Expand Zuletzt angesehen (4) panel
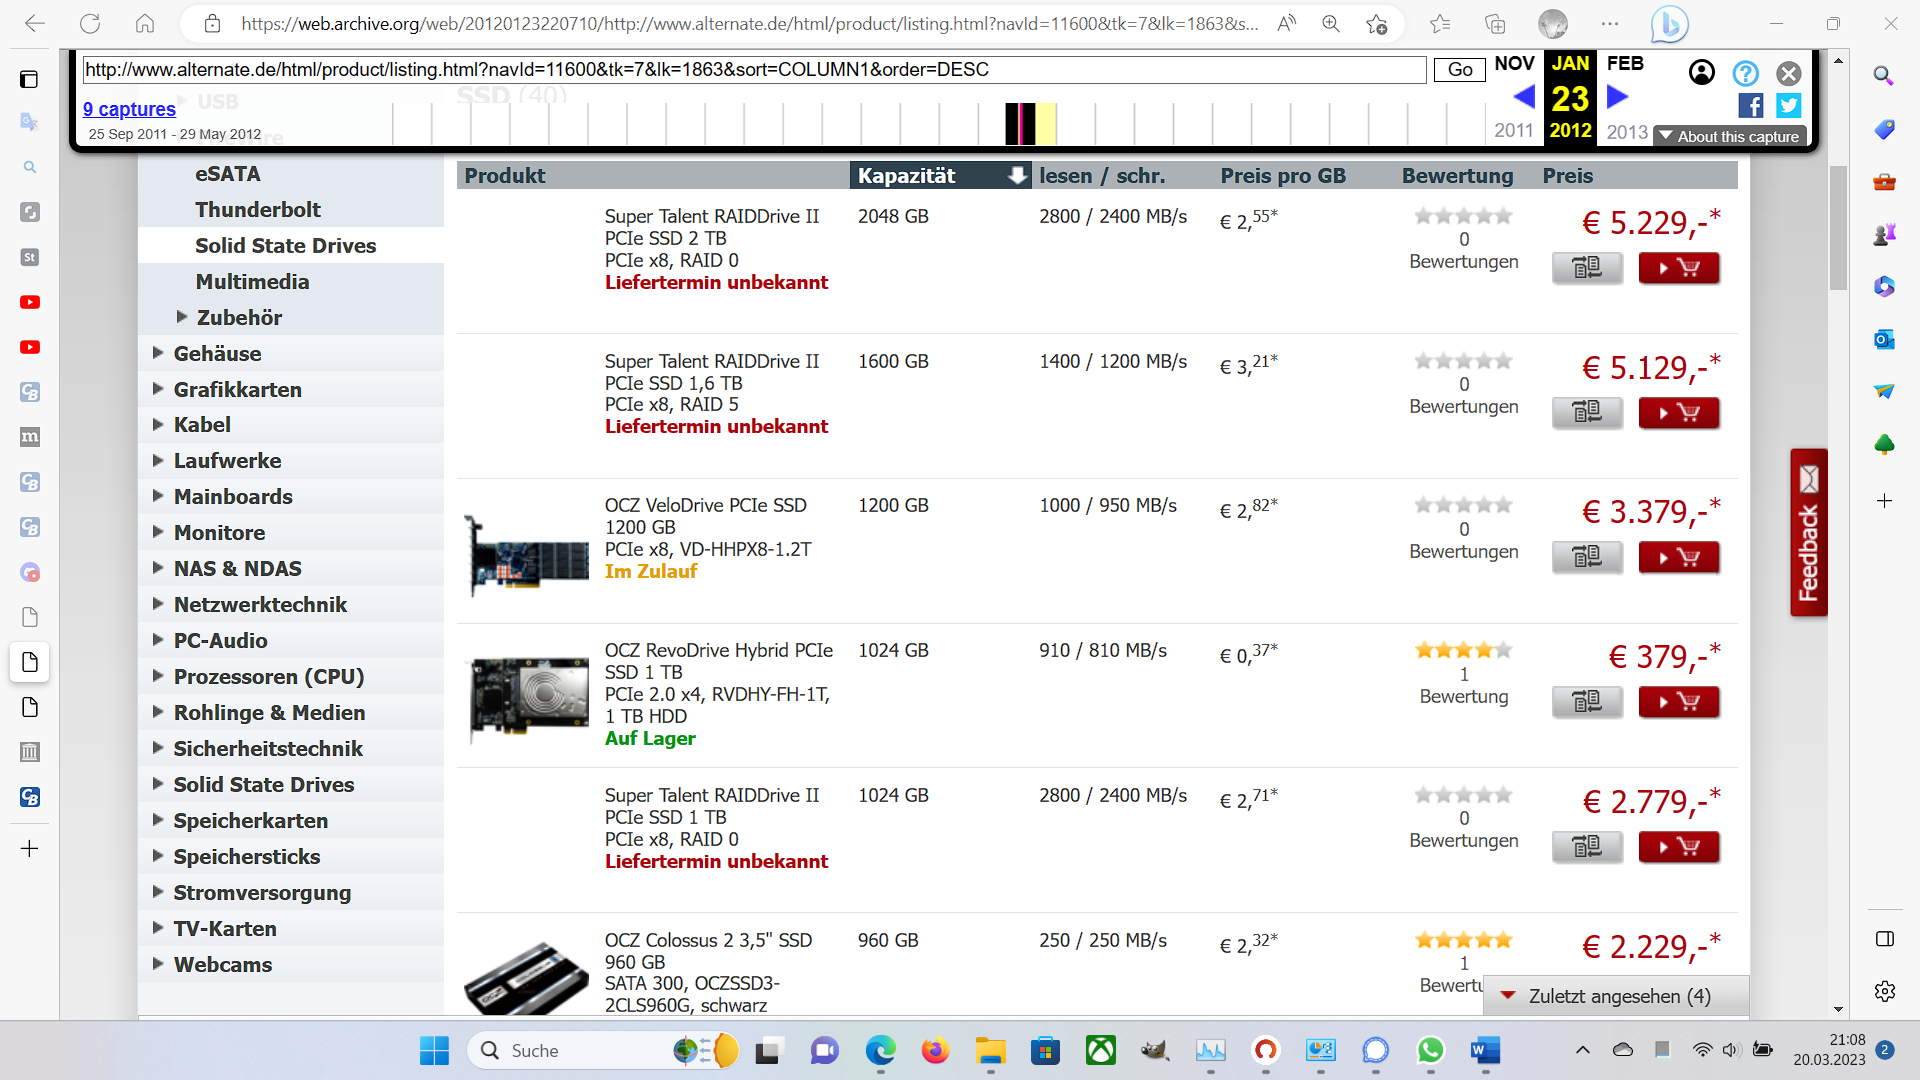The width and height of the screenshot is (1920, 1080). pos(1617,996)
